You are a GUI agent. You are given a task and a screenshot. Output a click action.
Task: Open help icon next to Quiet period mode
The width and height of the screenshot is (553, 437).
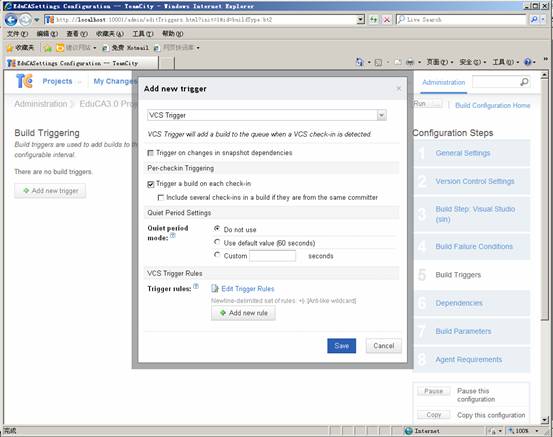pyautogui.click(x=173, y=235)
